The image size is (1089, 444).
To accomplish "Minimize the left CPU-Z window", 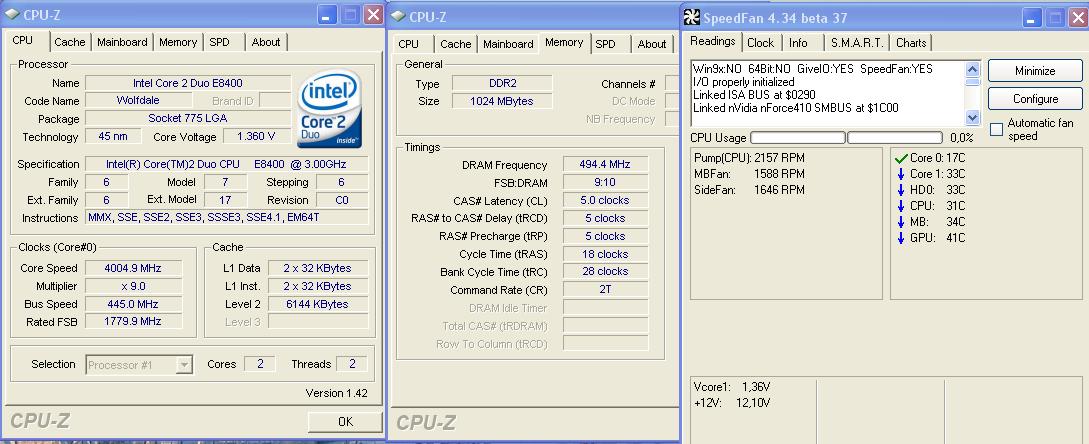I will coord(328,14).
